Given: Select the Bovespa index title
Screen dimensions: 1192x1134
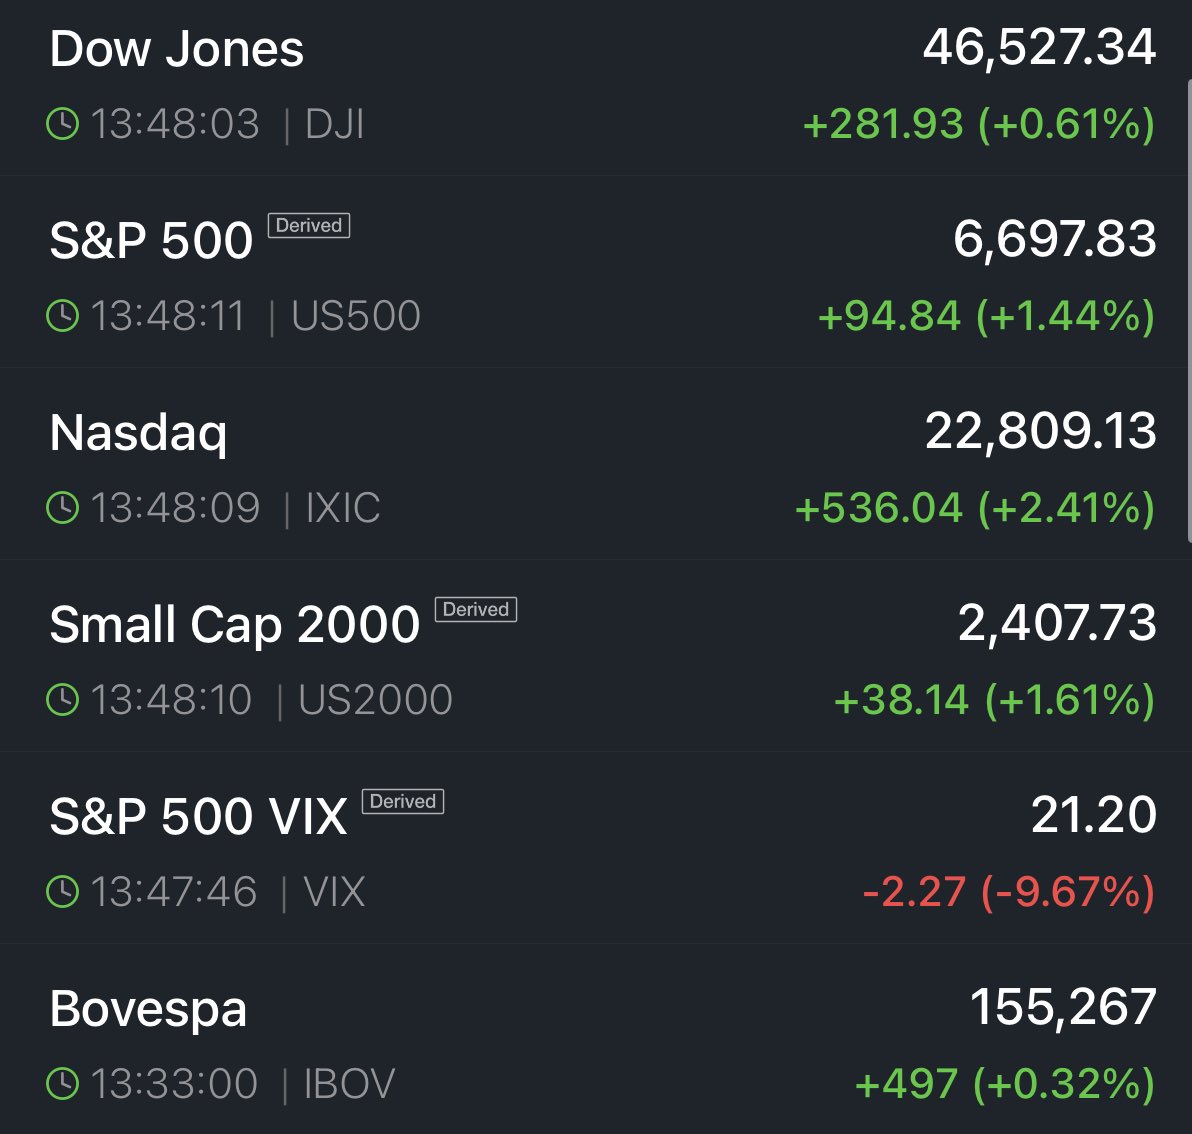Looking at the screenshot, I should coord(148,1009).
